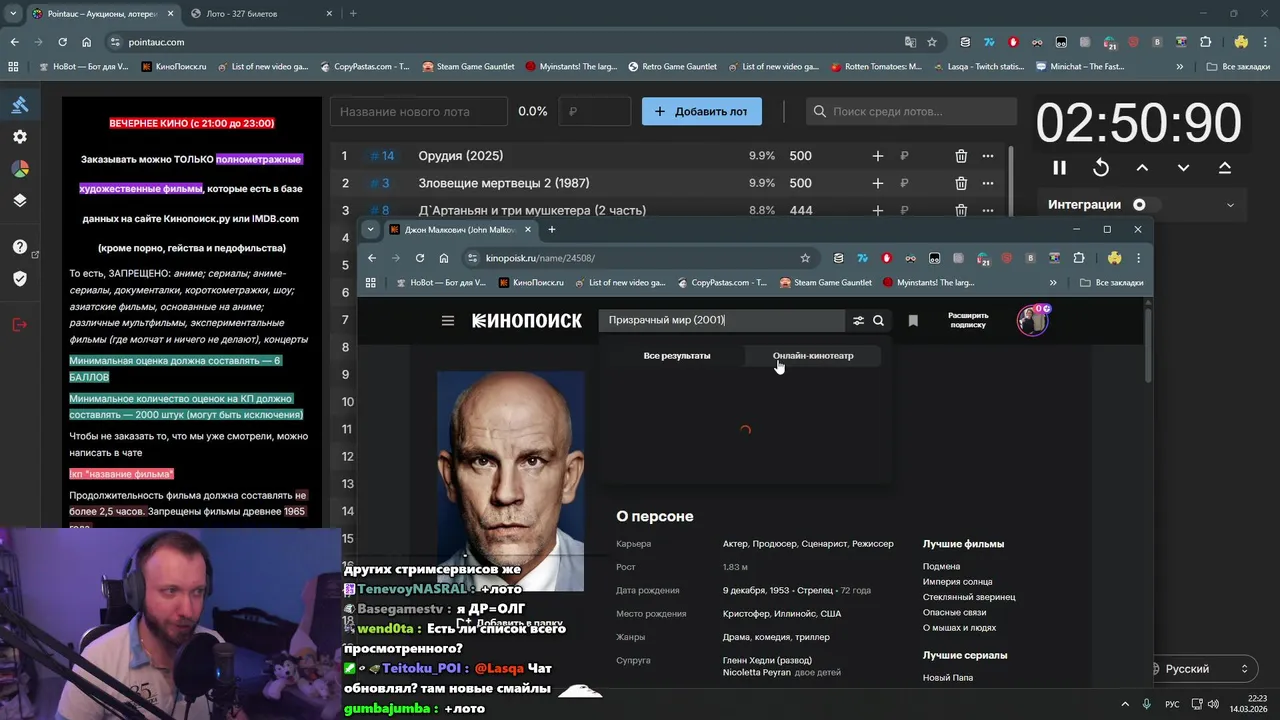Pause the auction timer
The height and width of the screenshot is (720, 1280).
click(1059, 168)
